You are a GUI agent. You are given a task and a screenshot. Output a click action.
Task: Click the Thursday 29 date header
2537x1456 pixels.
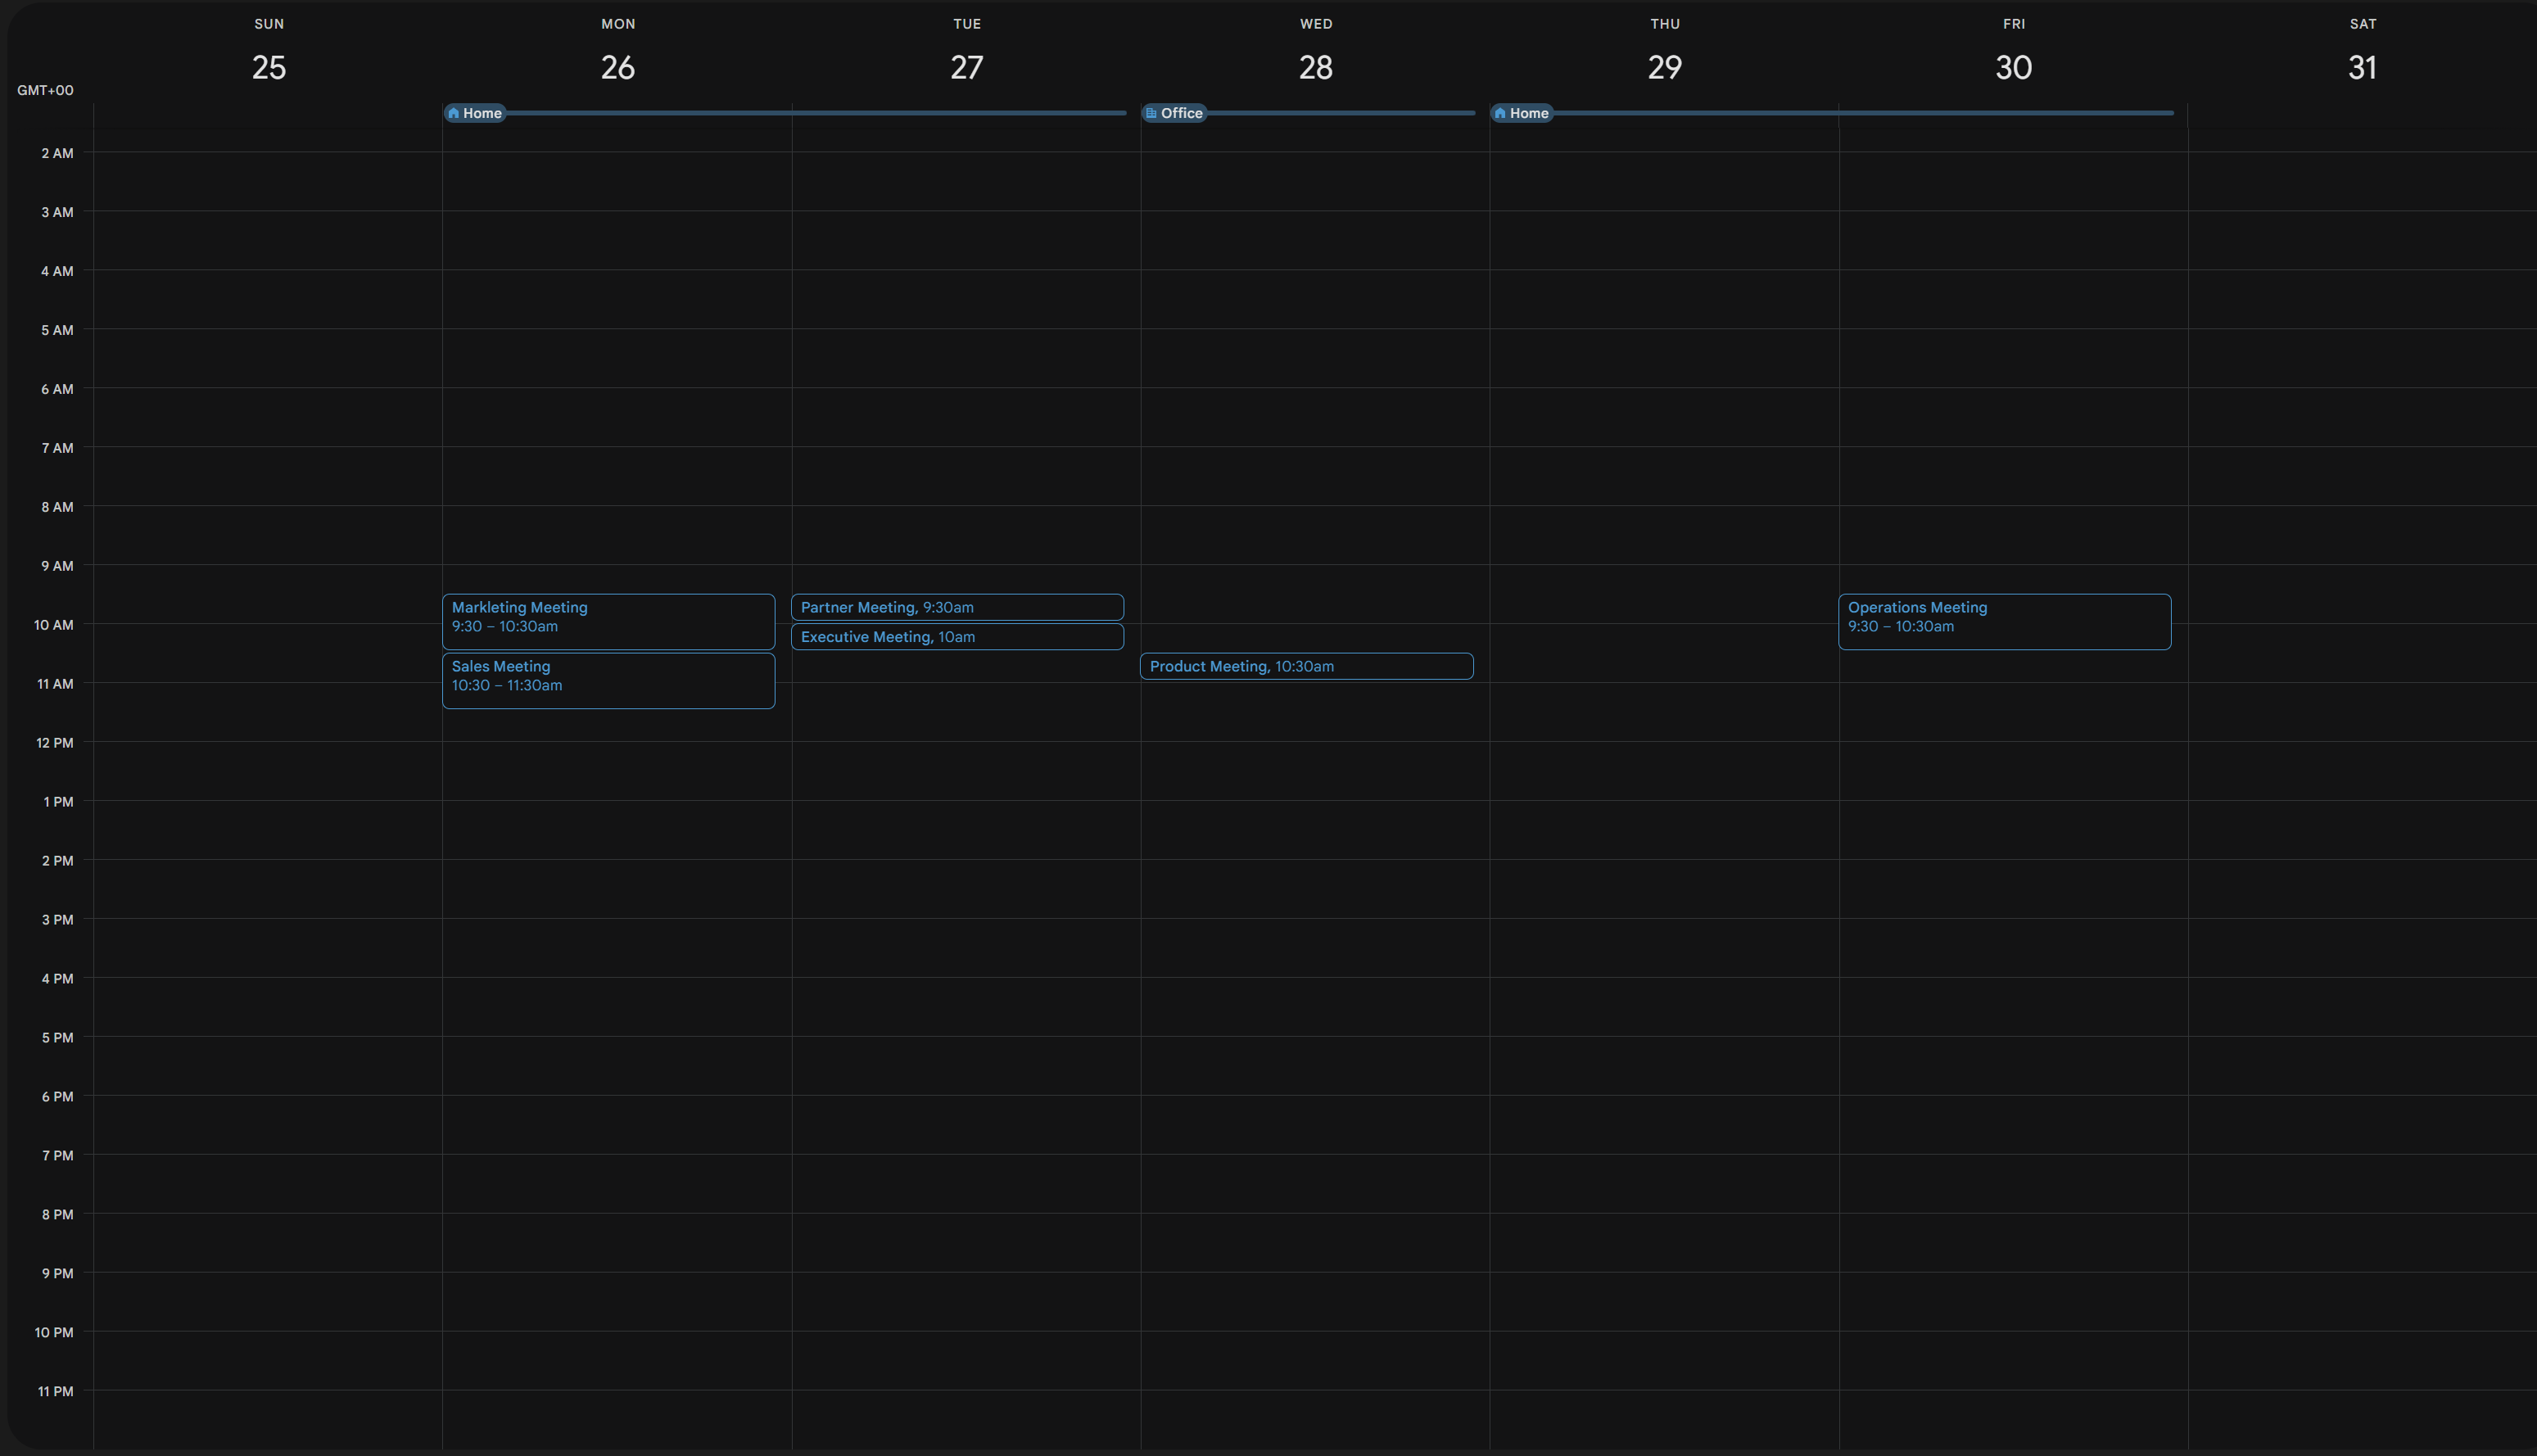point(1664,67)
